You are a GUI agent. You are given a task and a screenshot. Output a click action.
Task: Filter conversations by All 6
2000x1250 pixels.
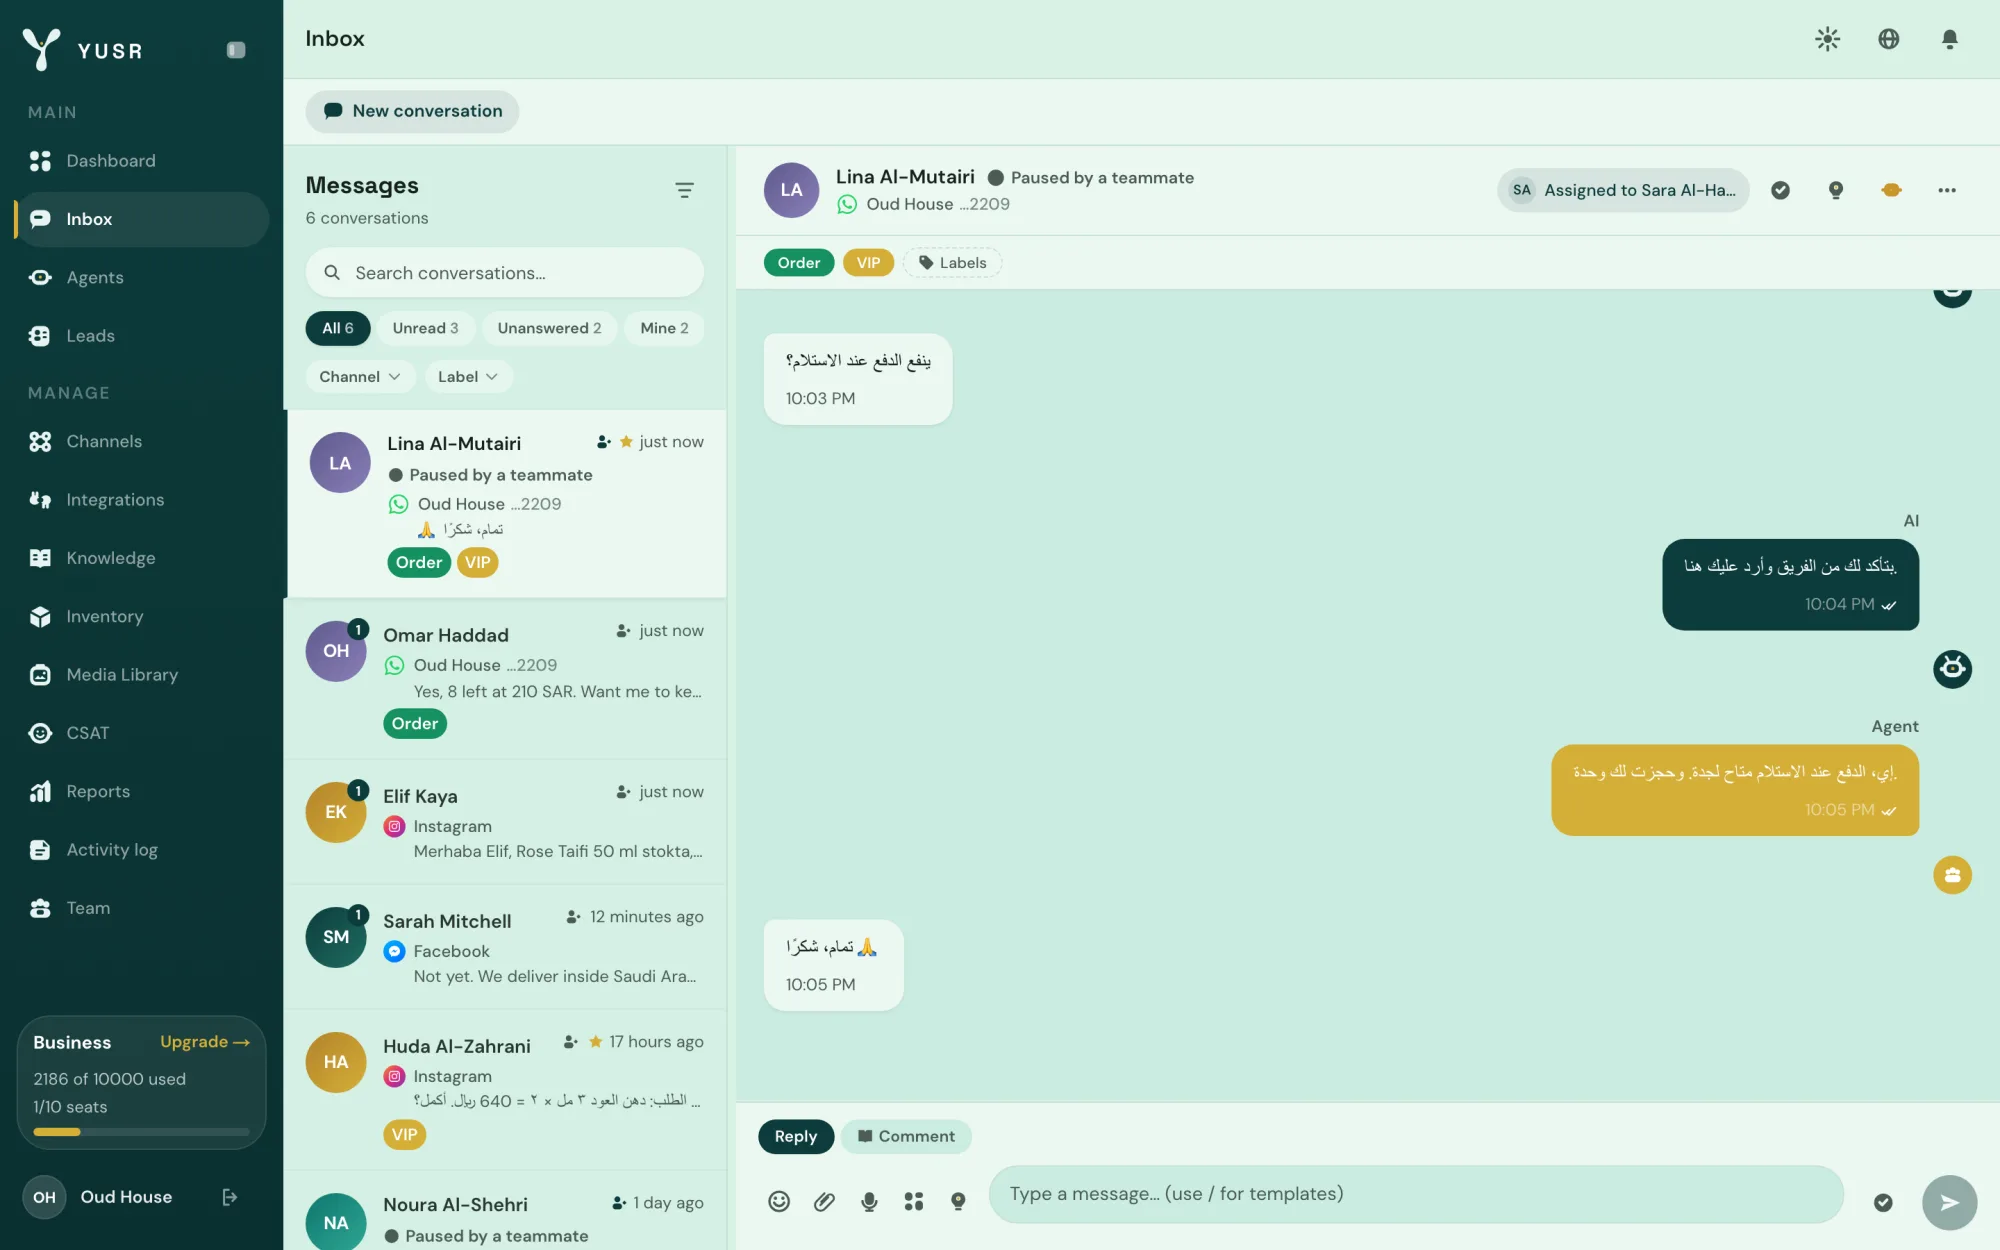point(337,328)
